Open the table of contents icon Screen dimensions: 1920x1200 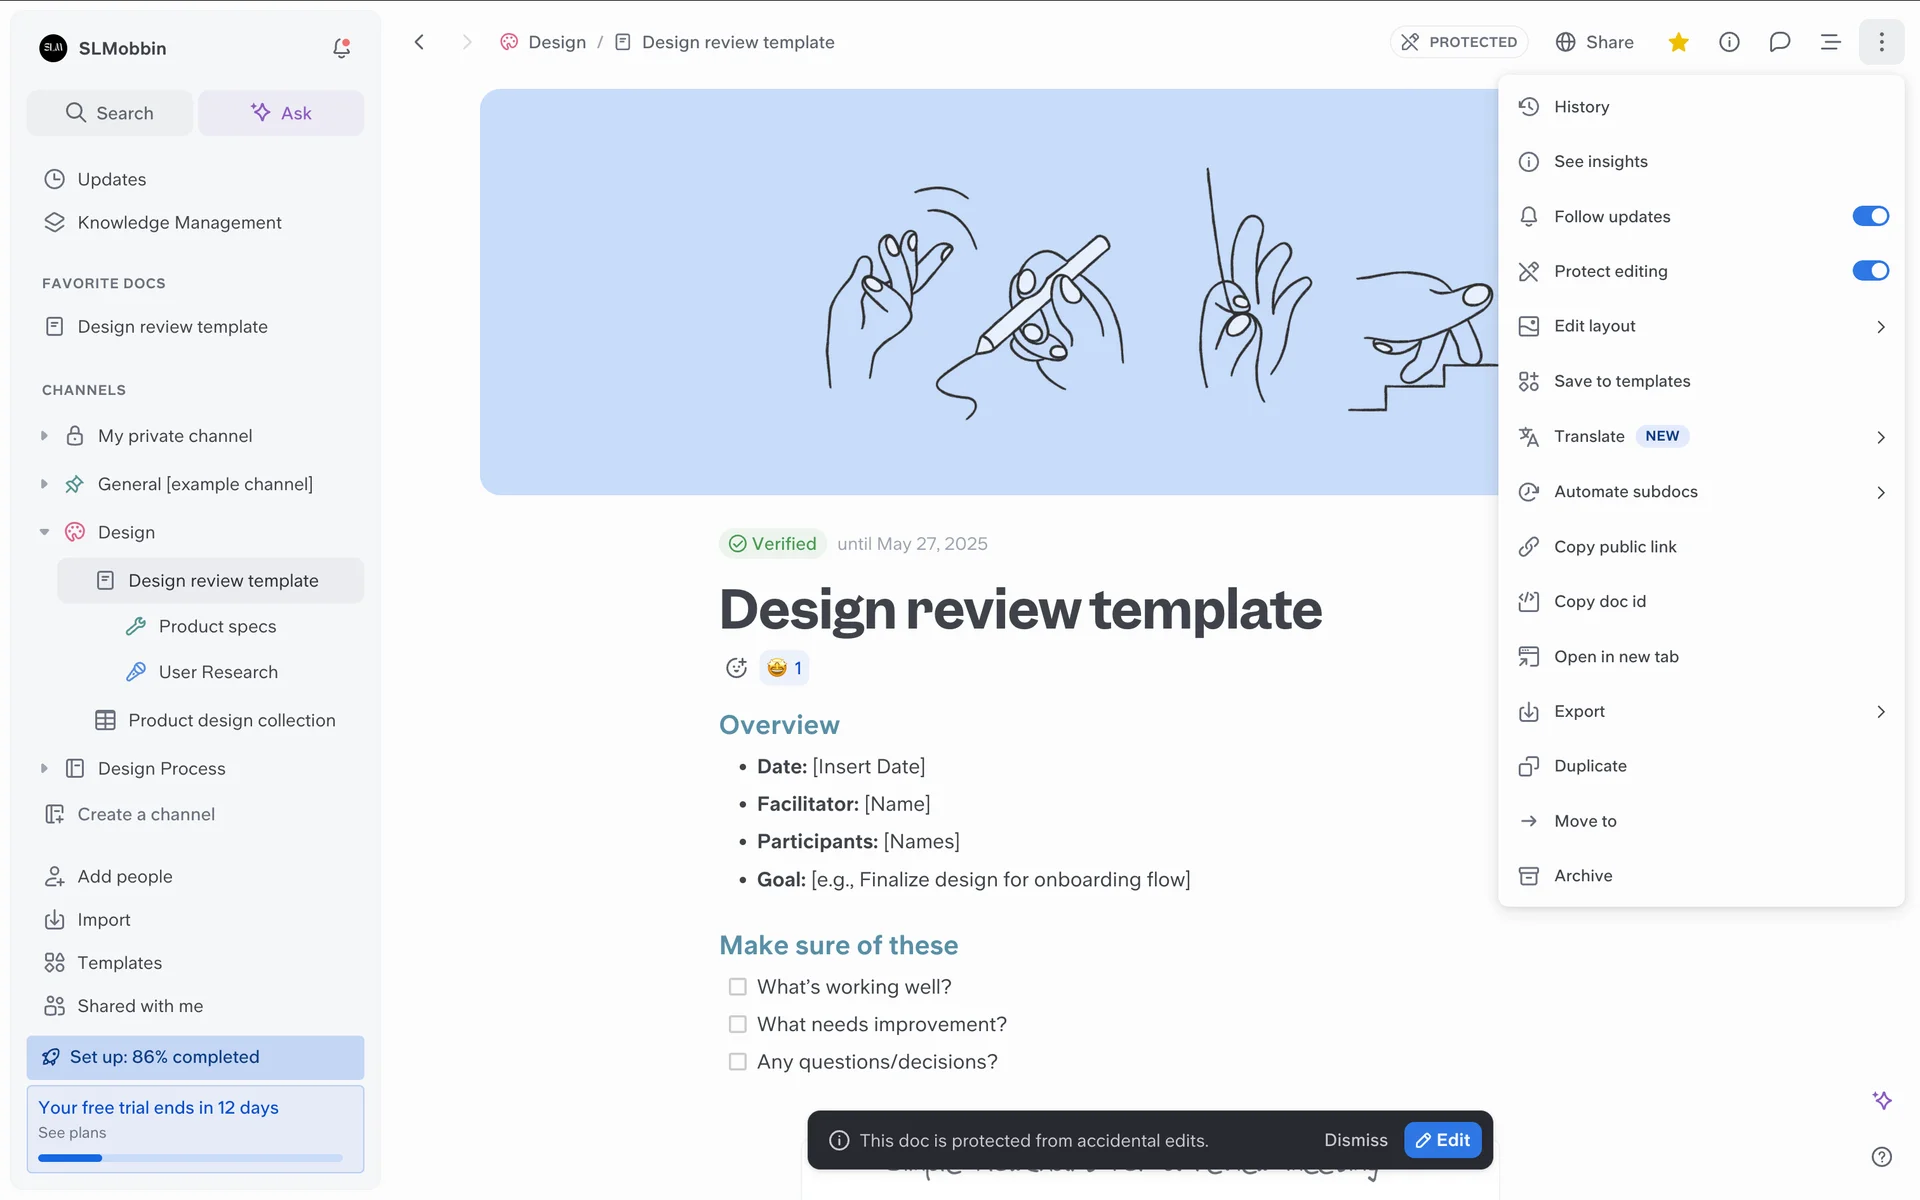click(1830, 42)
